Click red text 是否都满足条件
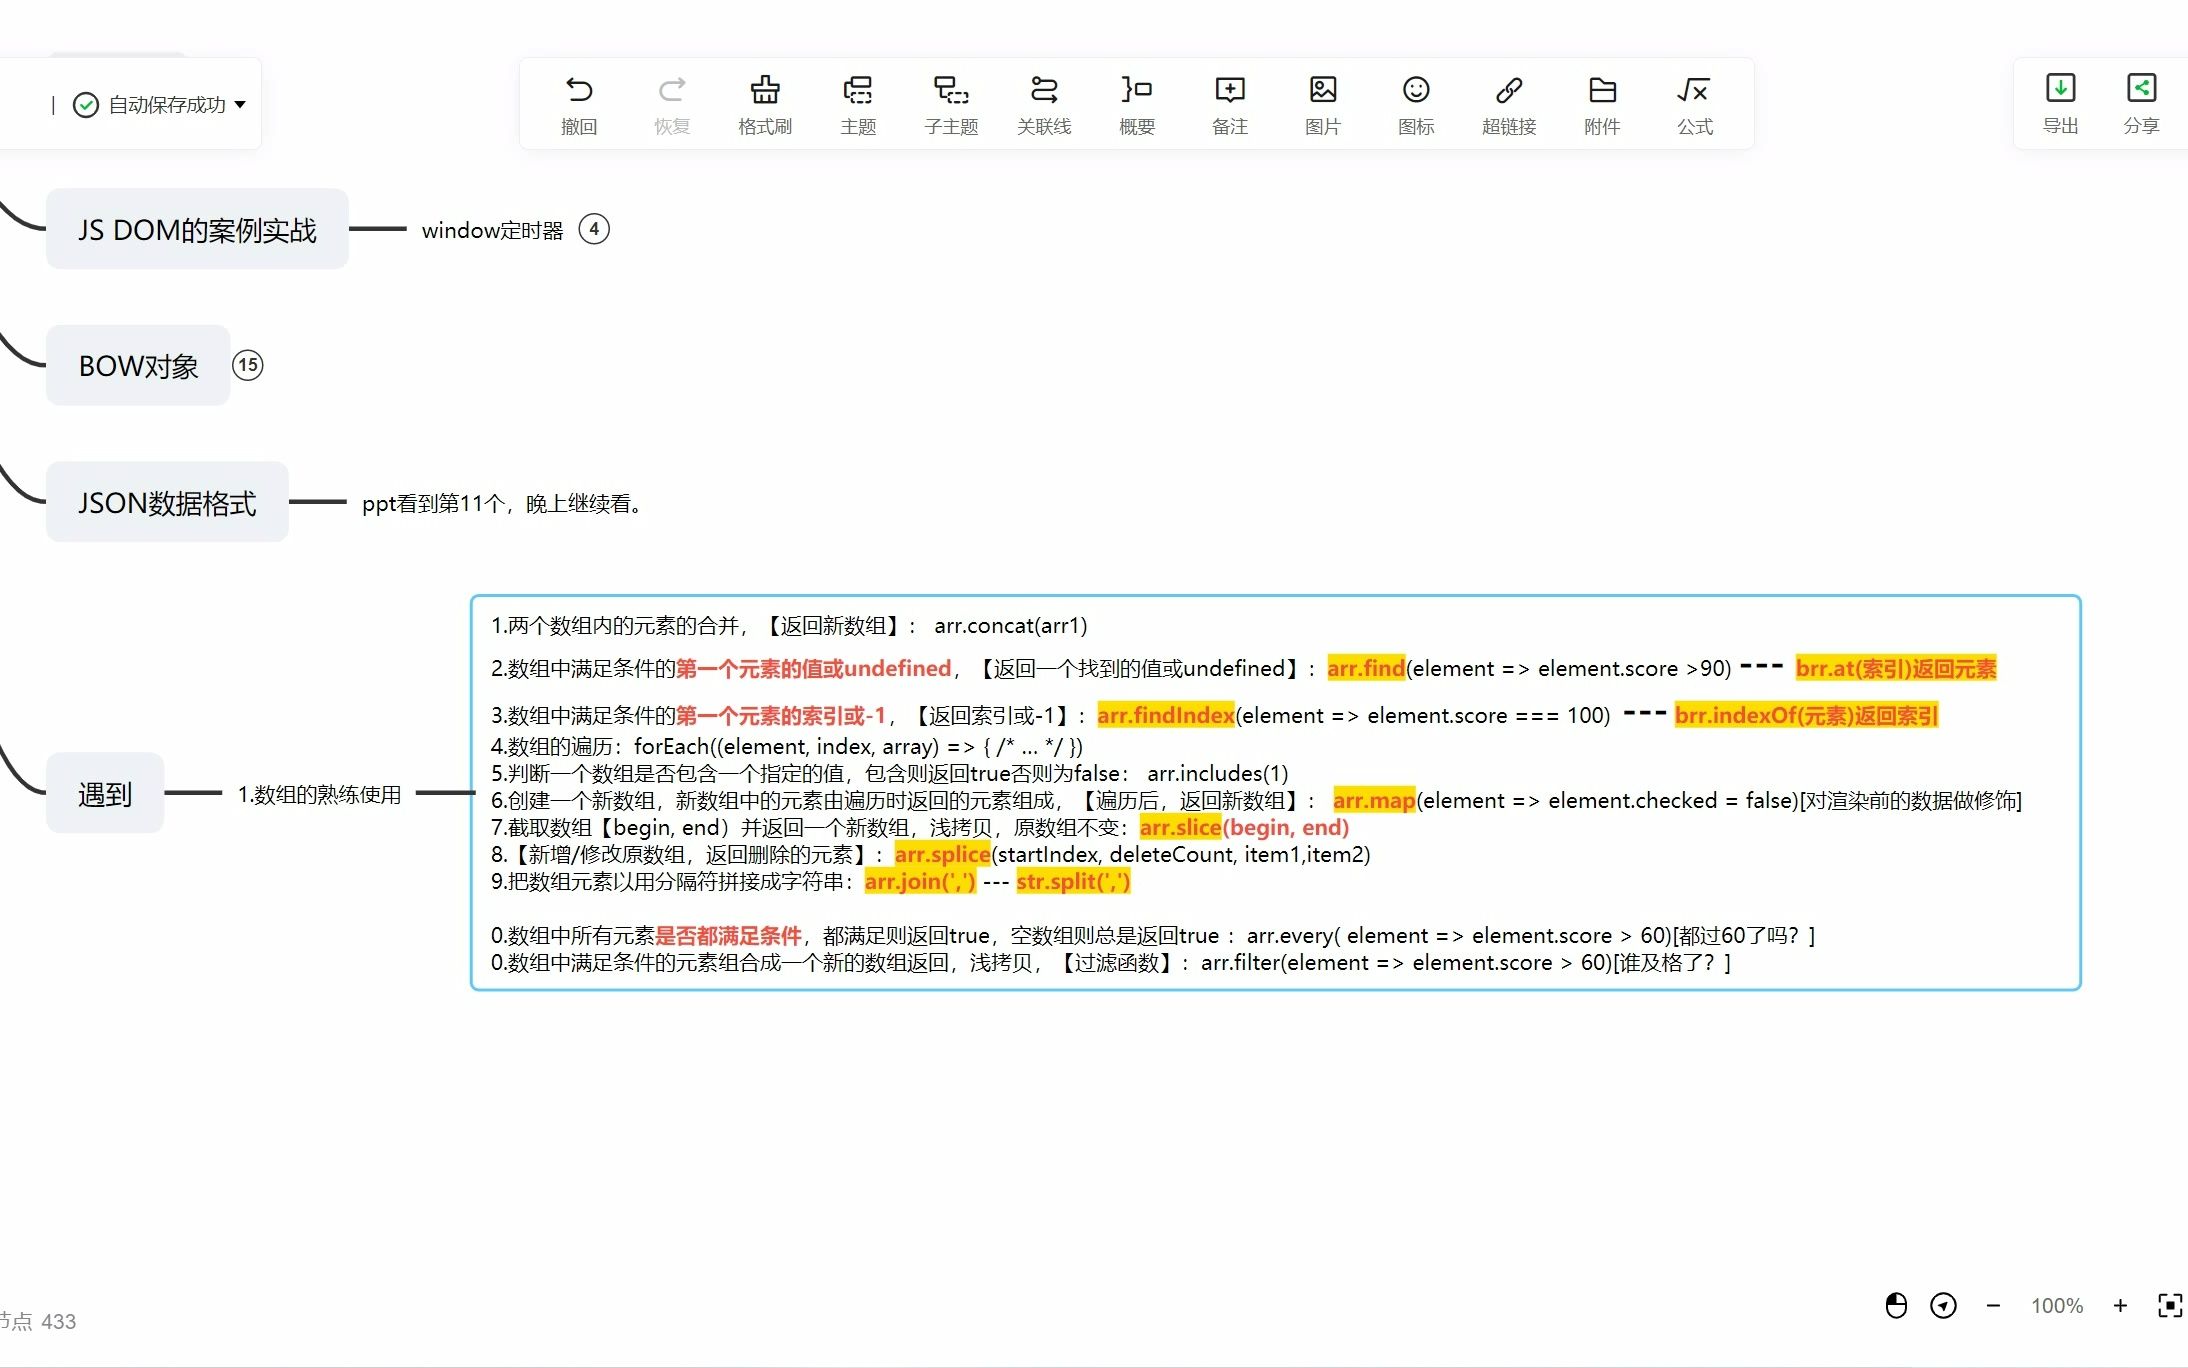 tap(729, 935)
